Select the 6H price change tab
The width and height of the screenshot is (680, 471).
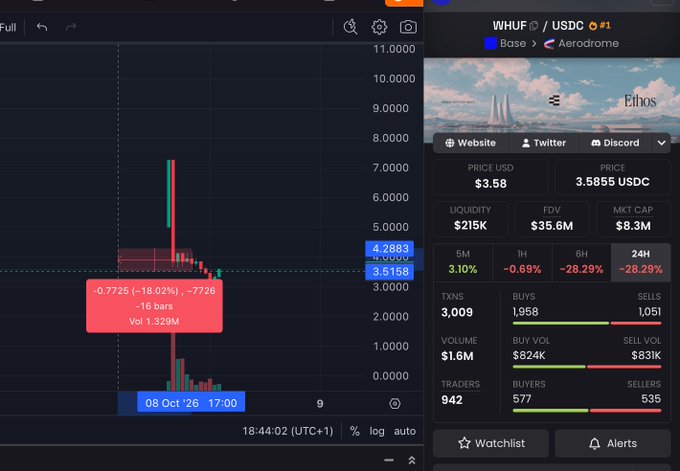coord(581,262)
